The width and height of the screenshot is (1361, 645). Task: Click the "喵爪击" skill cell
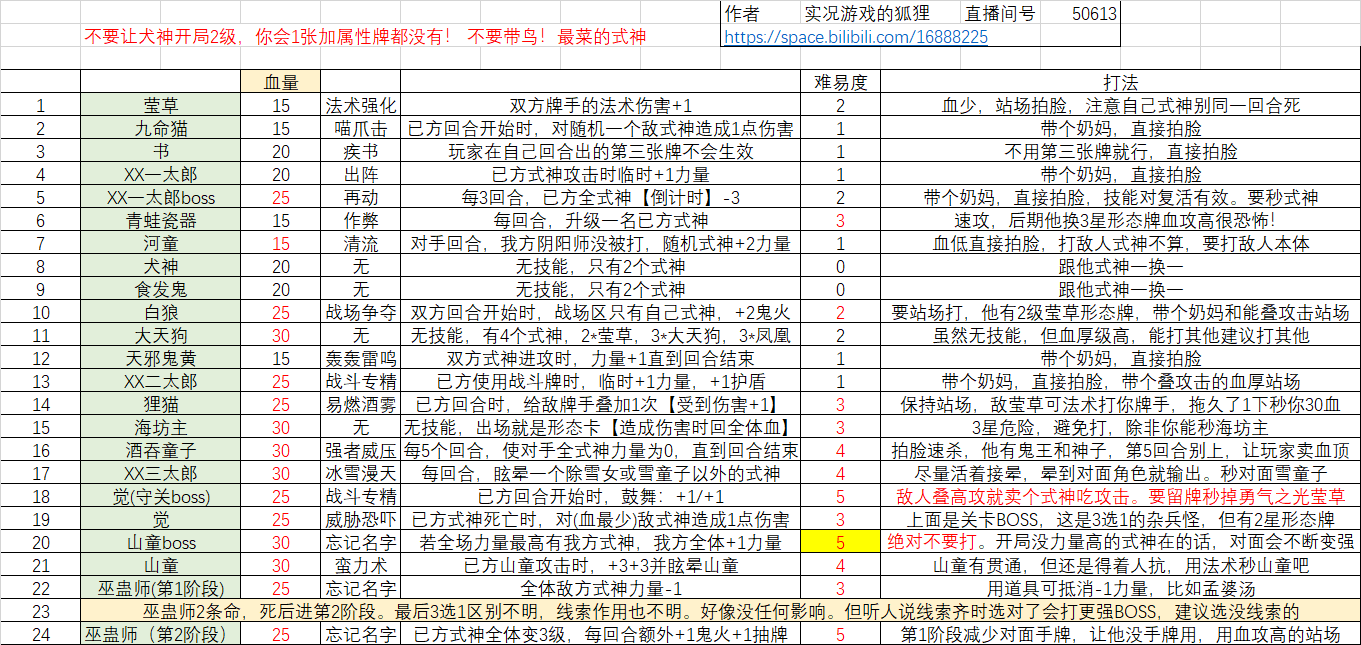[x=360, y=128]
